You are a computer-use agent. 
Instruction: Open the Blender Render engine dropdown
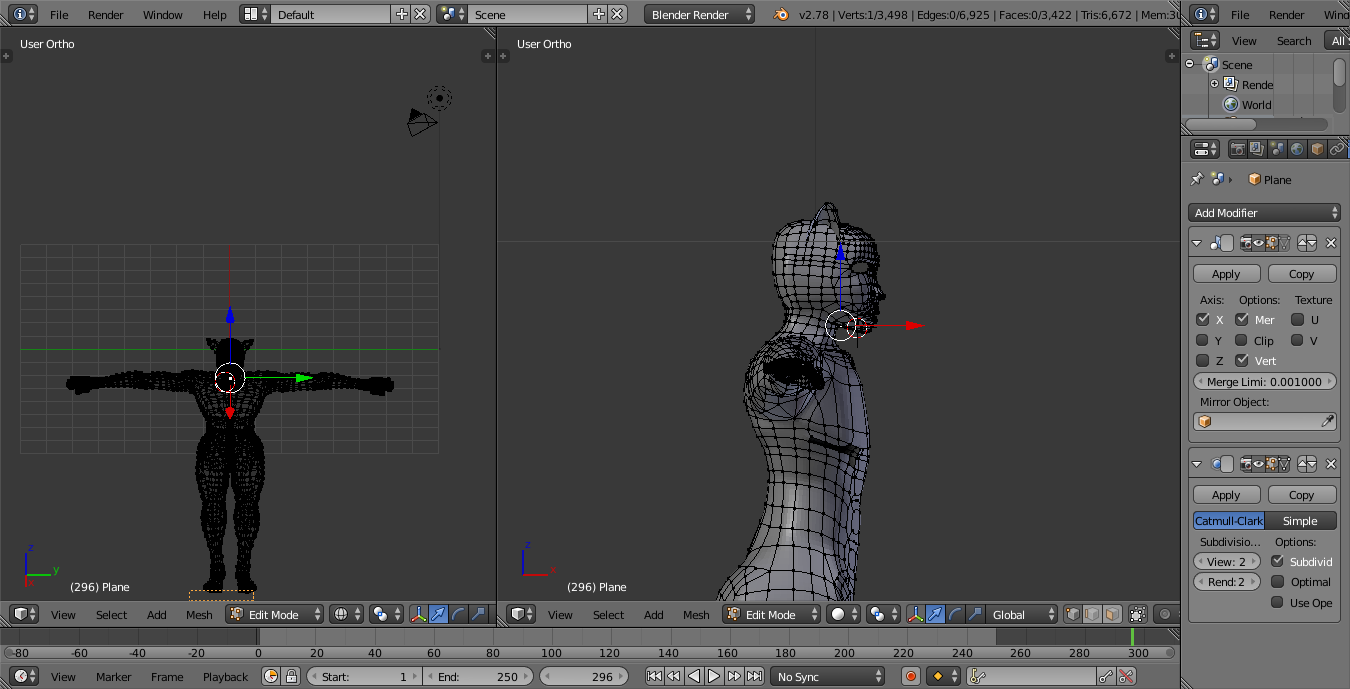pos(700,15)
